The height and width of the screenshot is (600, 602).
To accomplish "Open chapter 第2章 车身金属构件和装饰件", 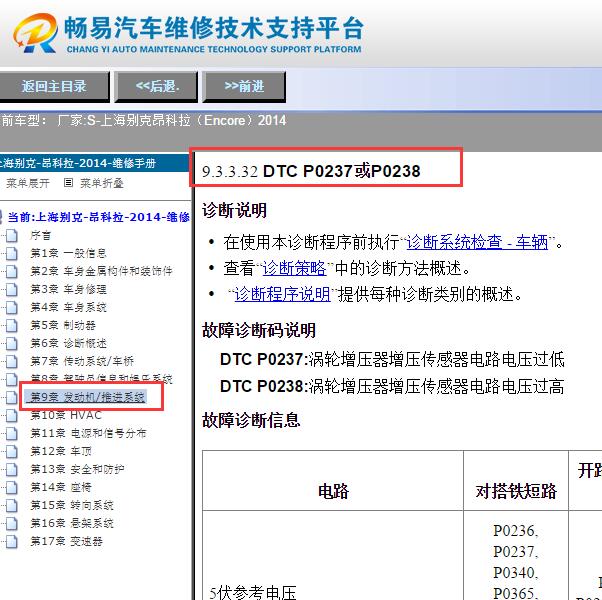I will pos(101,271).
